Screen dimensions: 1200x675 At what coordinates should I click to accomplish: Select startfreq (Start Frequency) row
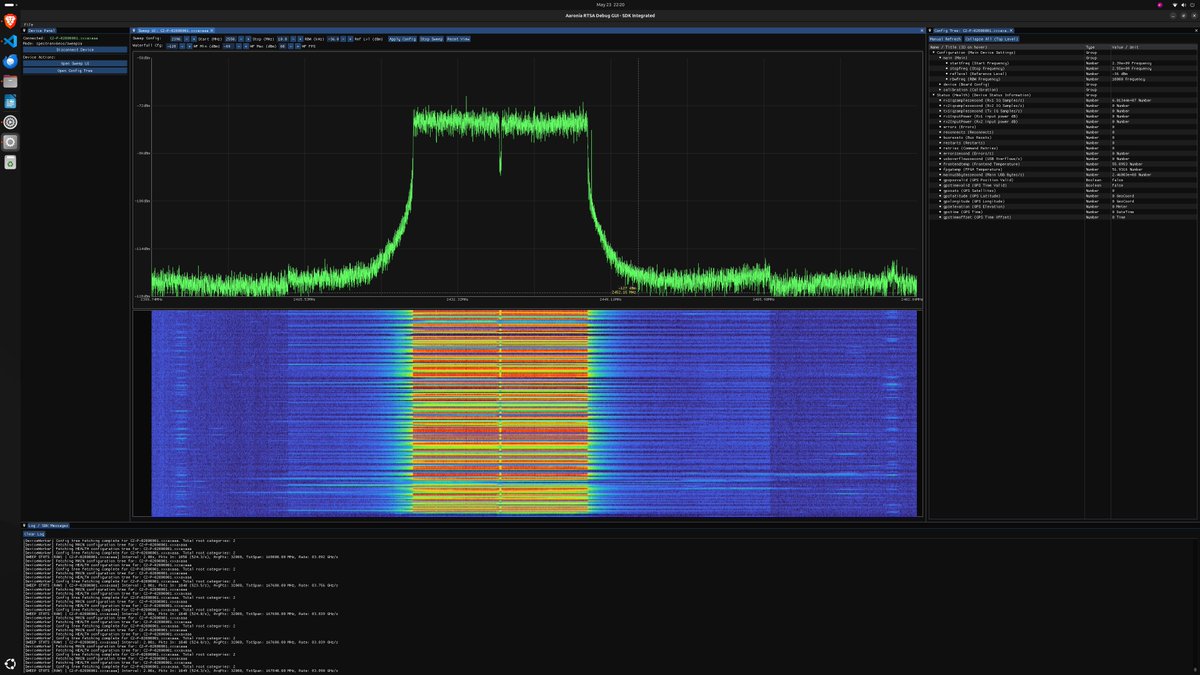[1062, 63]
